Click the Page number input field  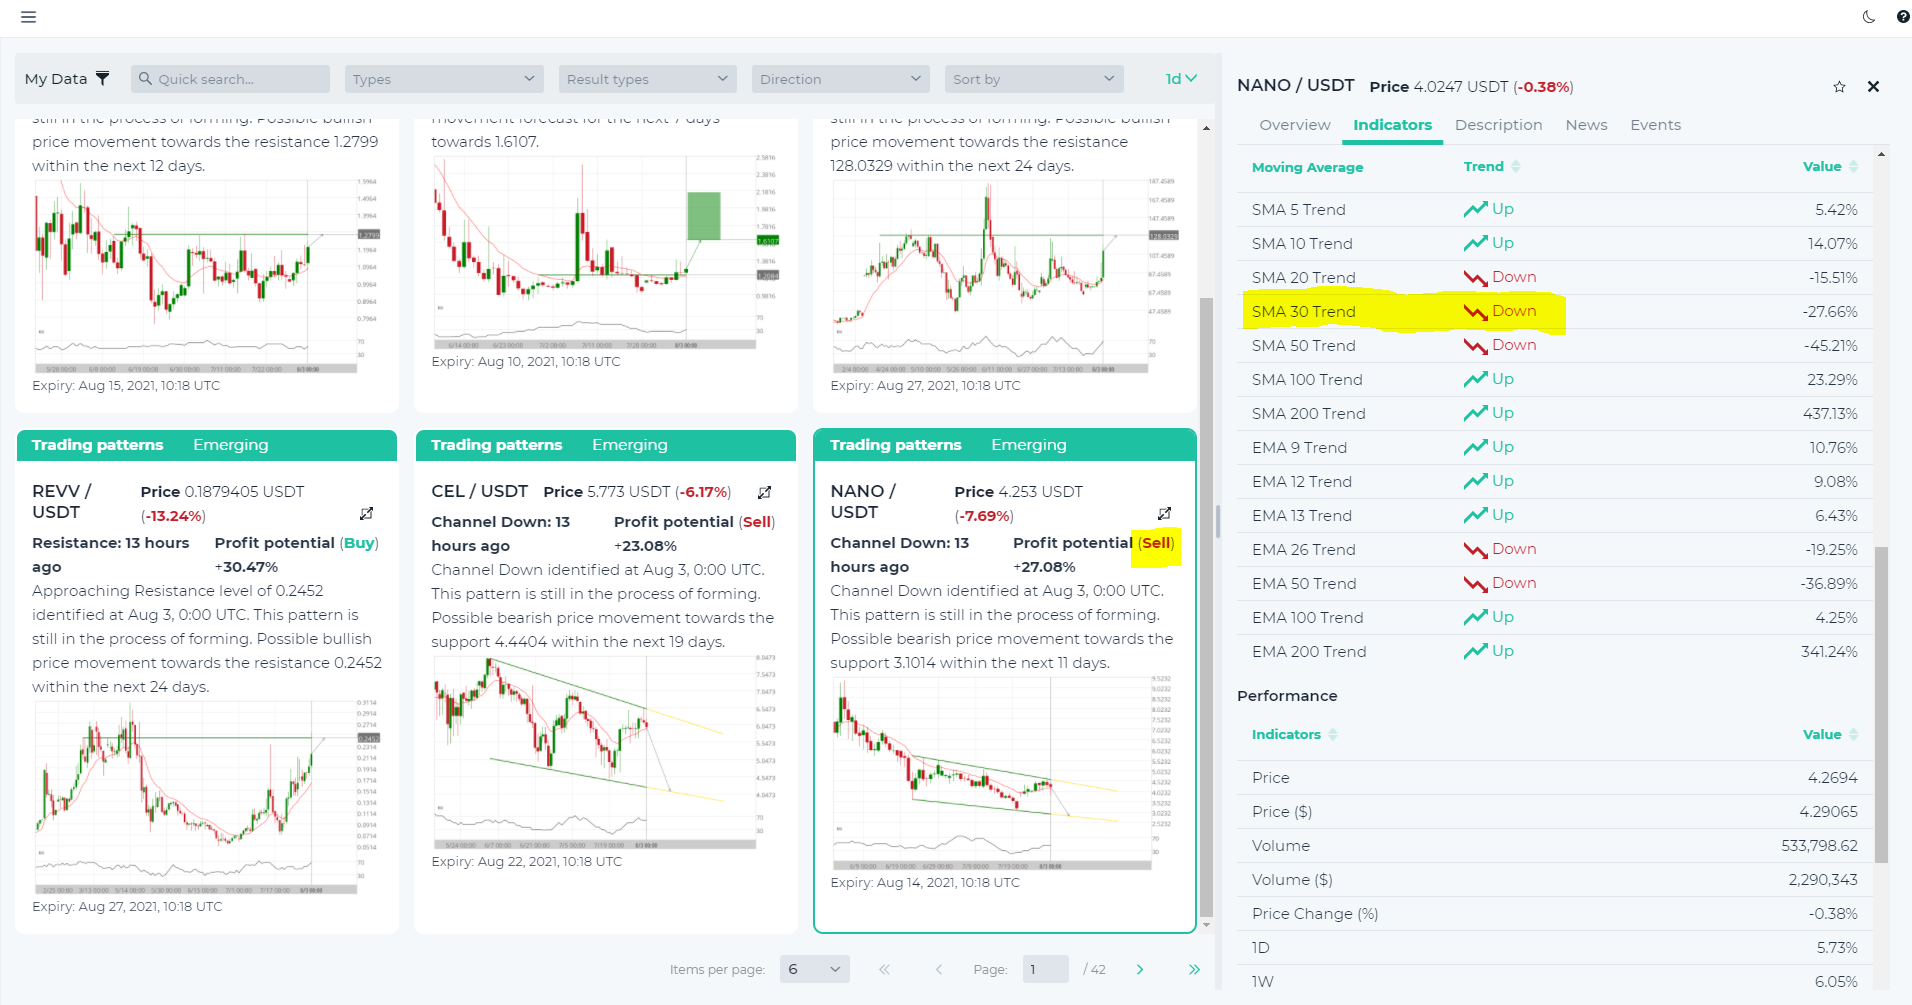coord(1045,969)
